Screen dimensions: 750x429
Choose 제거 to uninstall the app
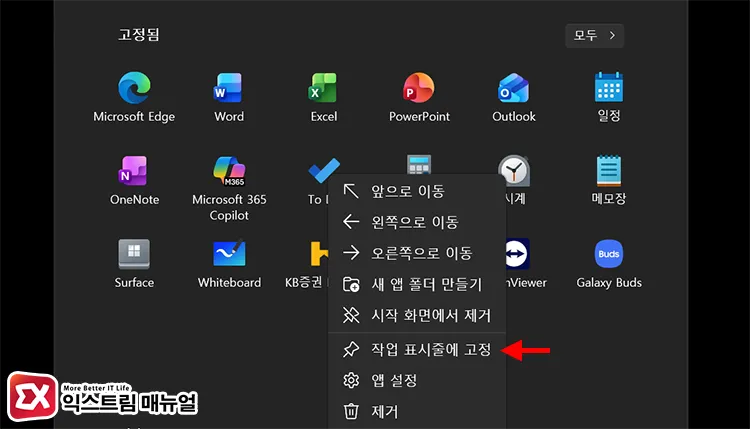[x=417, y=412]
